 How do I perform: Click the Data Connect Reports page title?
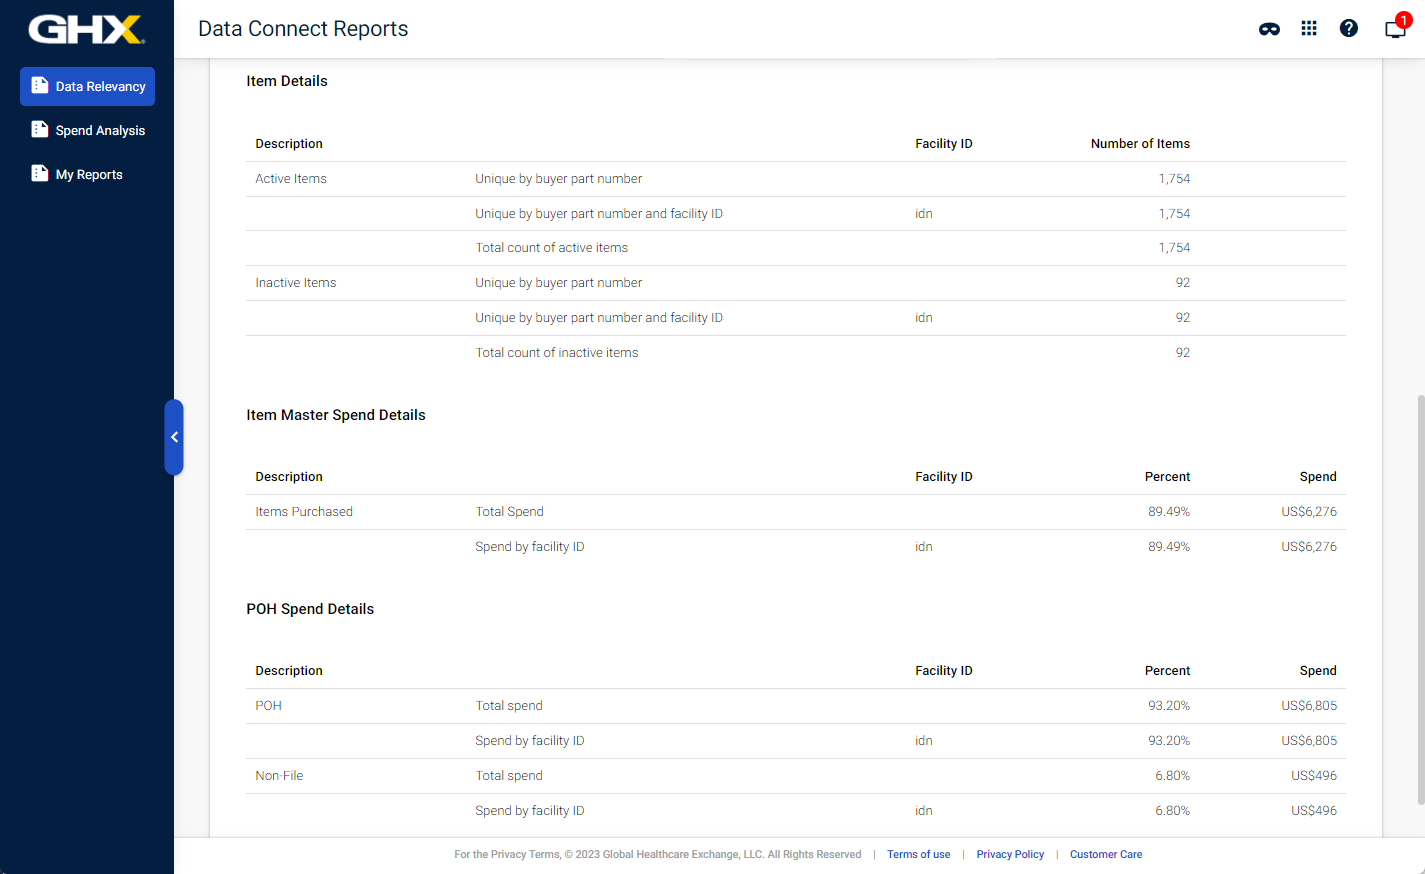tap(303, 29)
